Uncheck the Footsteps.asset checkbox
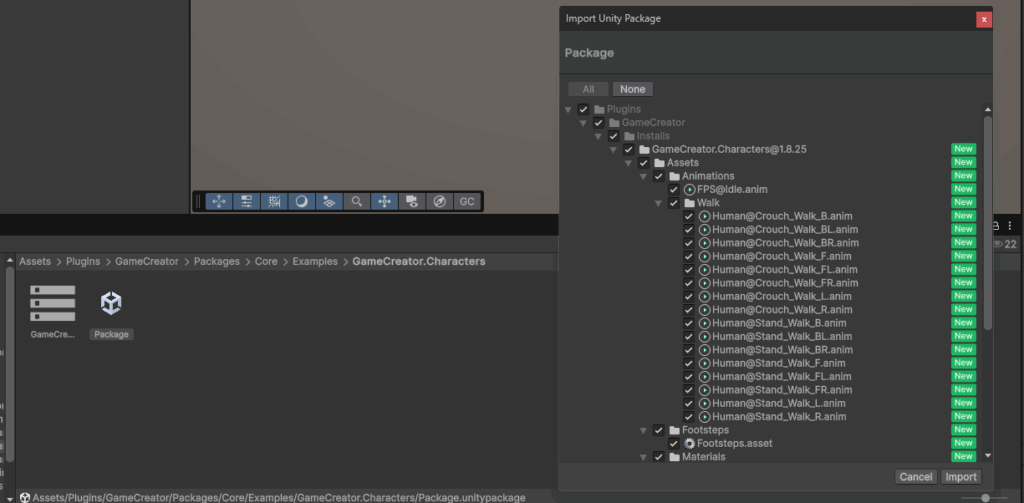This screenshot has width=1024, height=503. coord(673,444)
